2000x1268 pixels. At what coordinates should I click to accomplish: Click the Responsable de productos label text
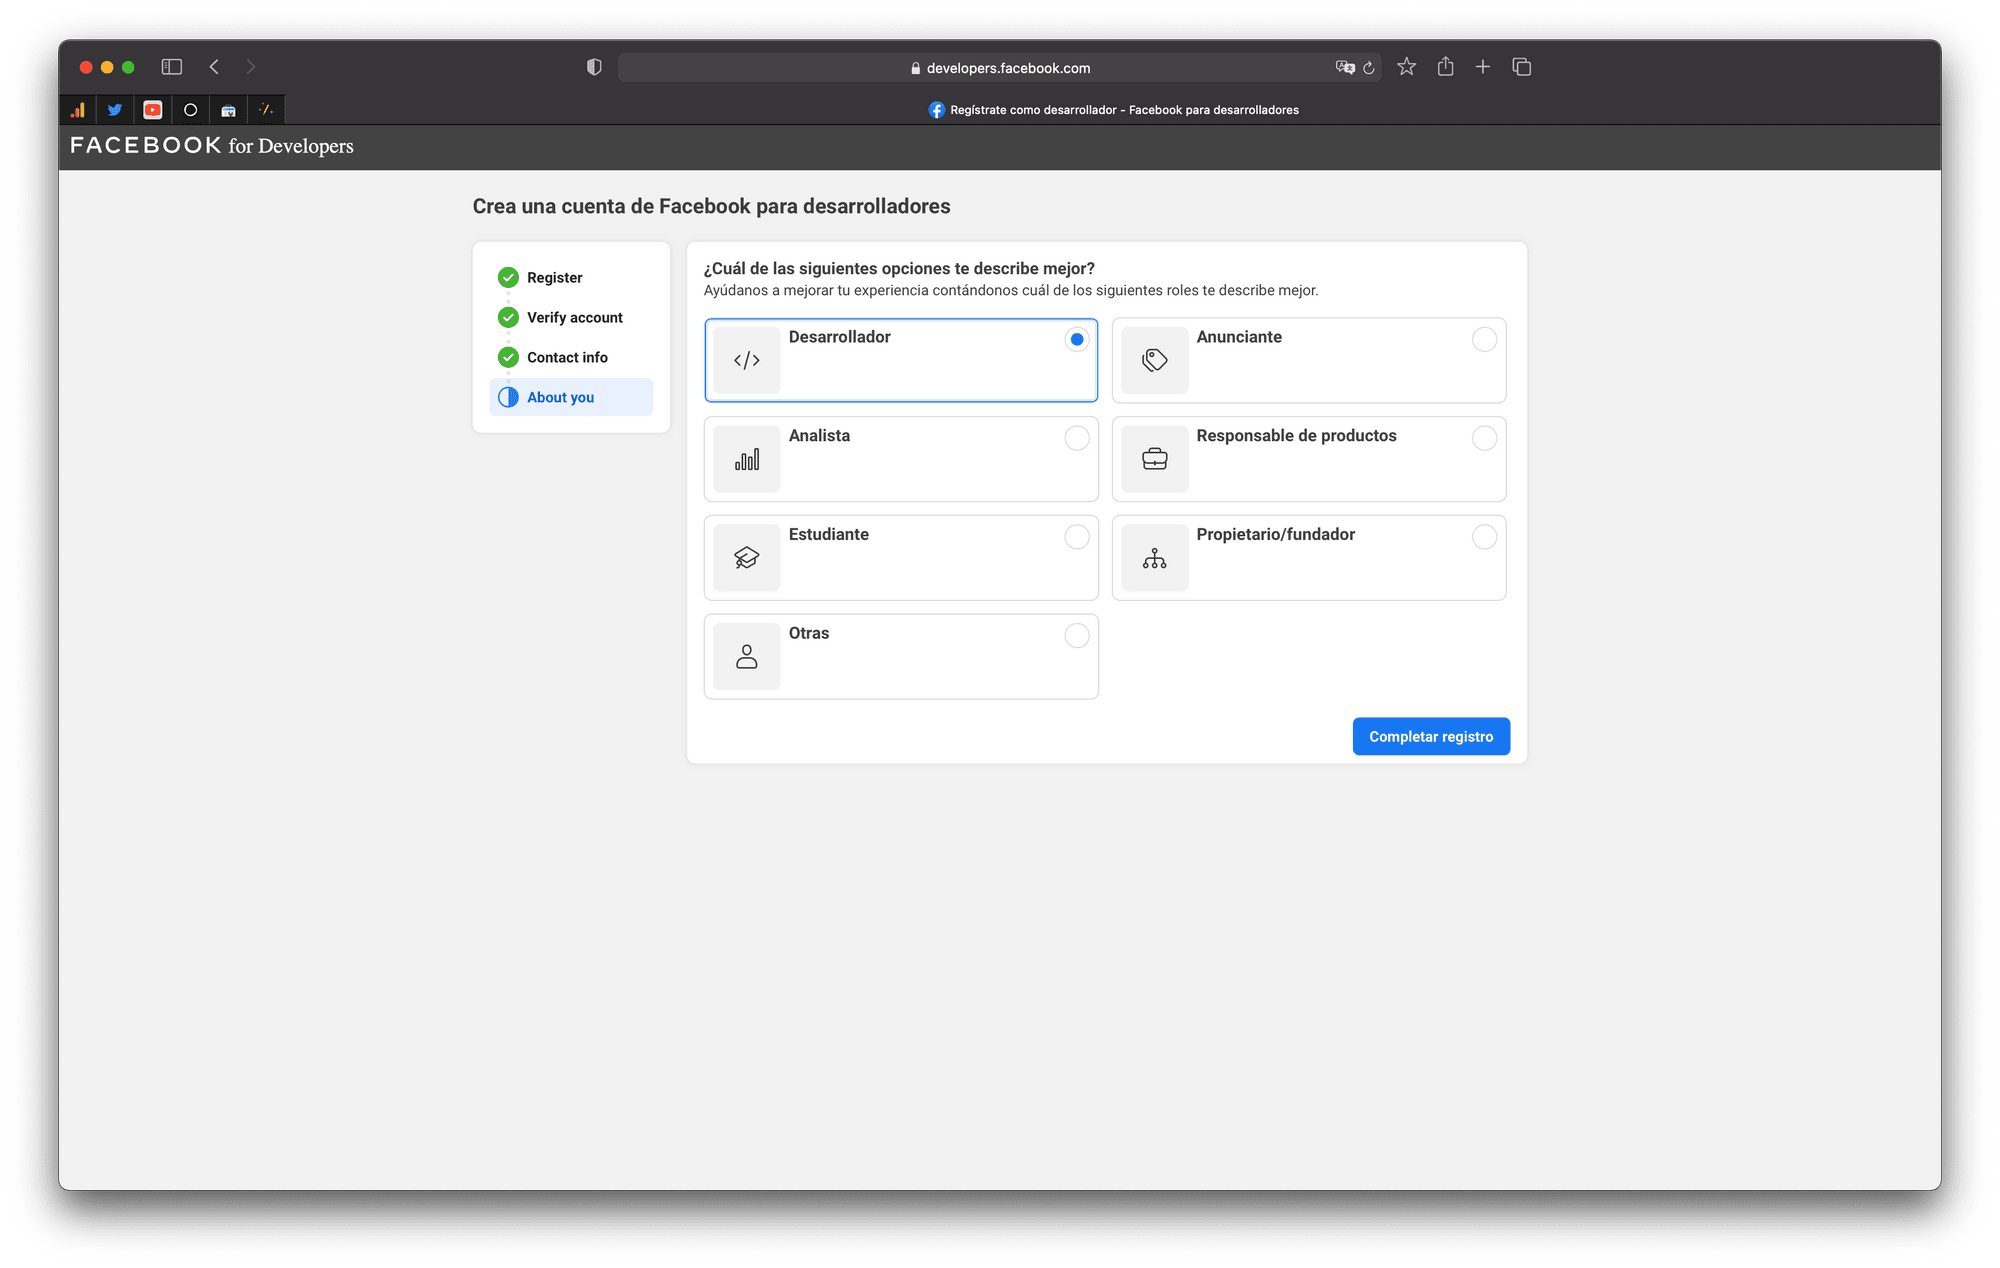click(x=1296, y=436)
